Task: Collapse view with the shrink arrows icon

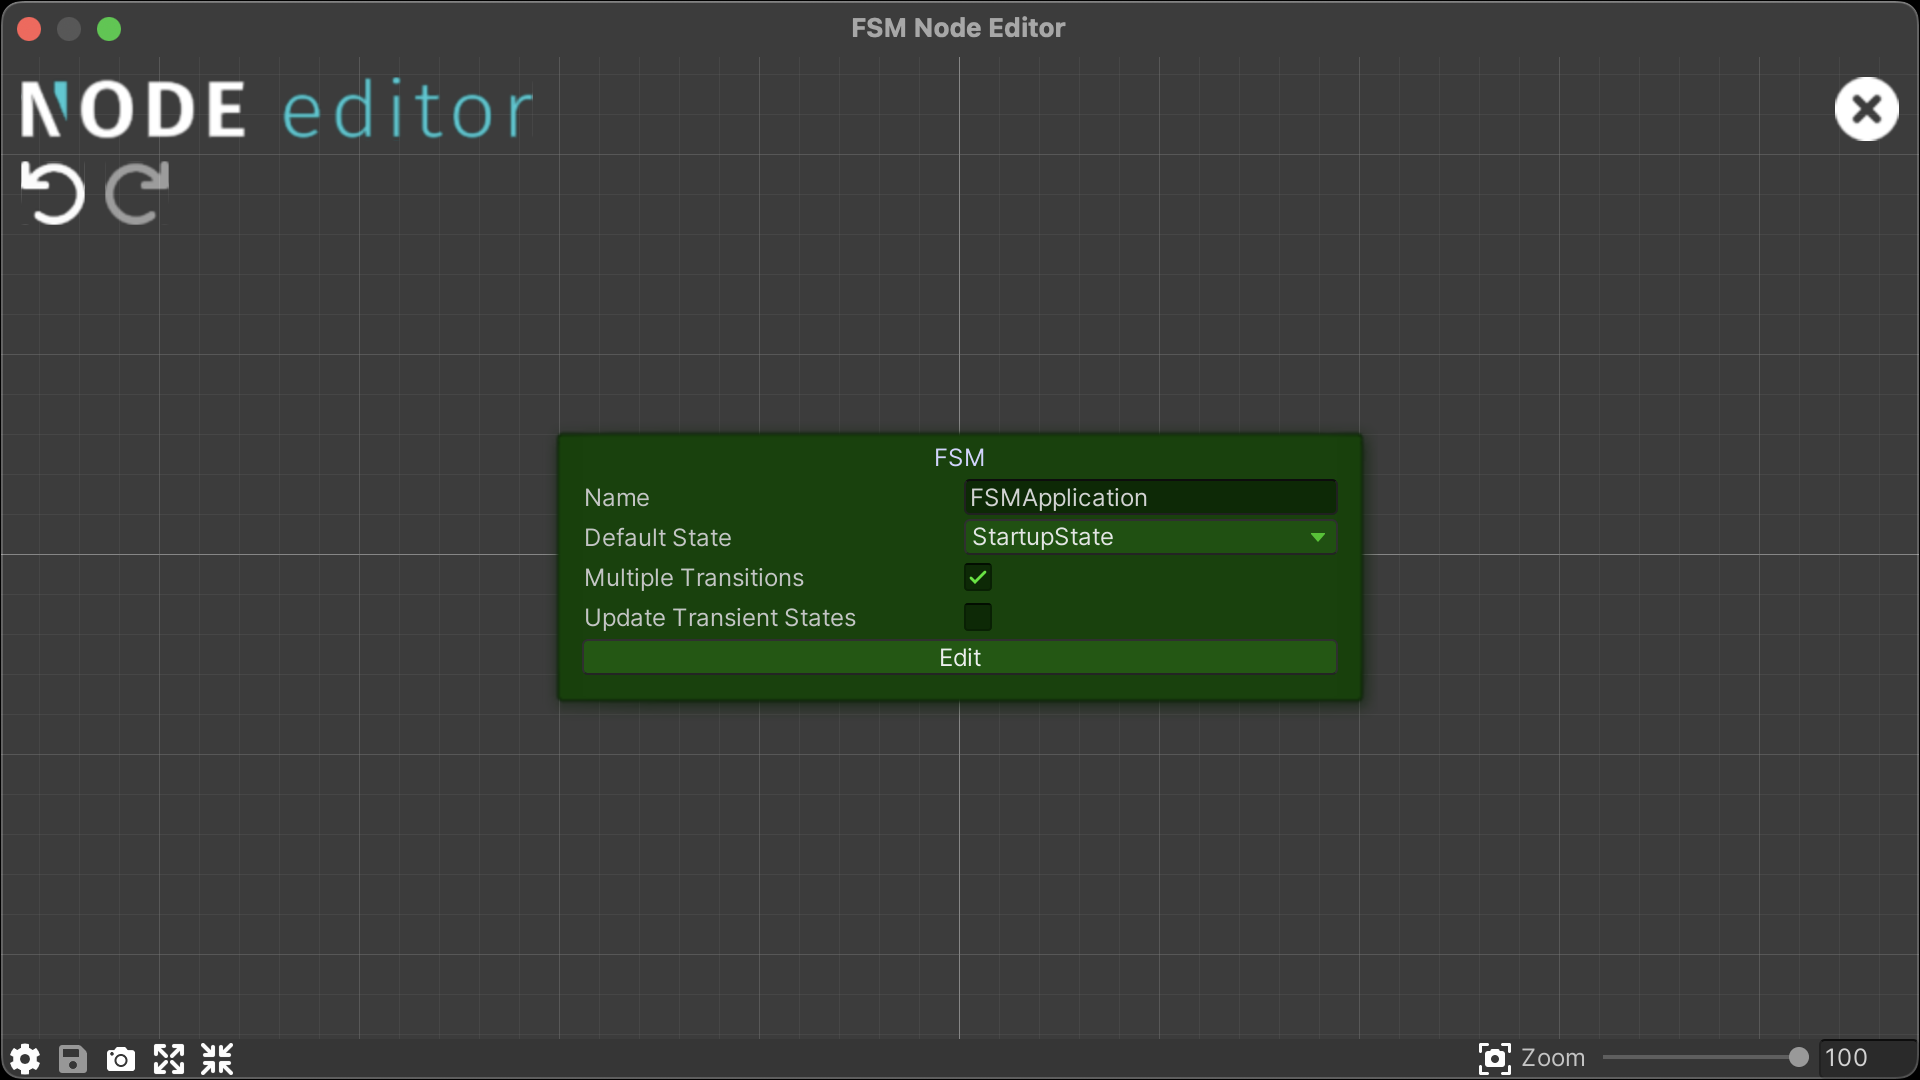Action: (216, 1059)
